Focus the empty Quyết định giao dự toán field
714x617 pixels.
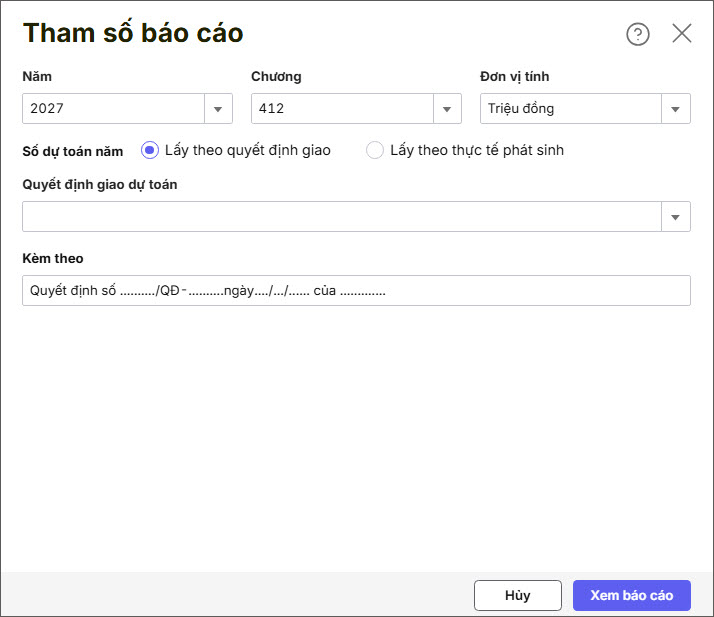pos(341,217)
